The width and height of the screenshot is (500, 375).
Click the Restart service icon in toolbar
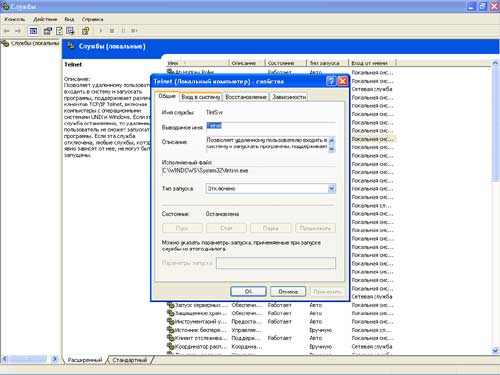[134, 31]
